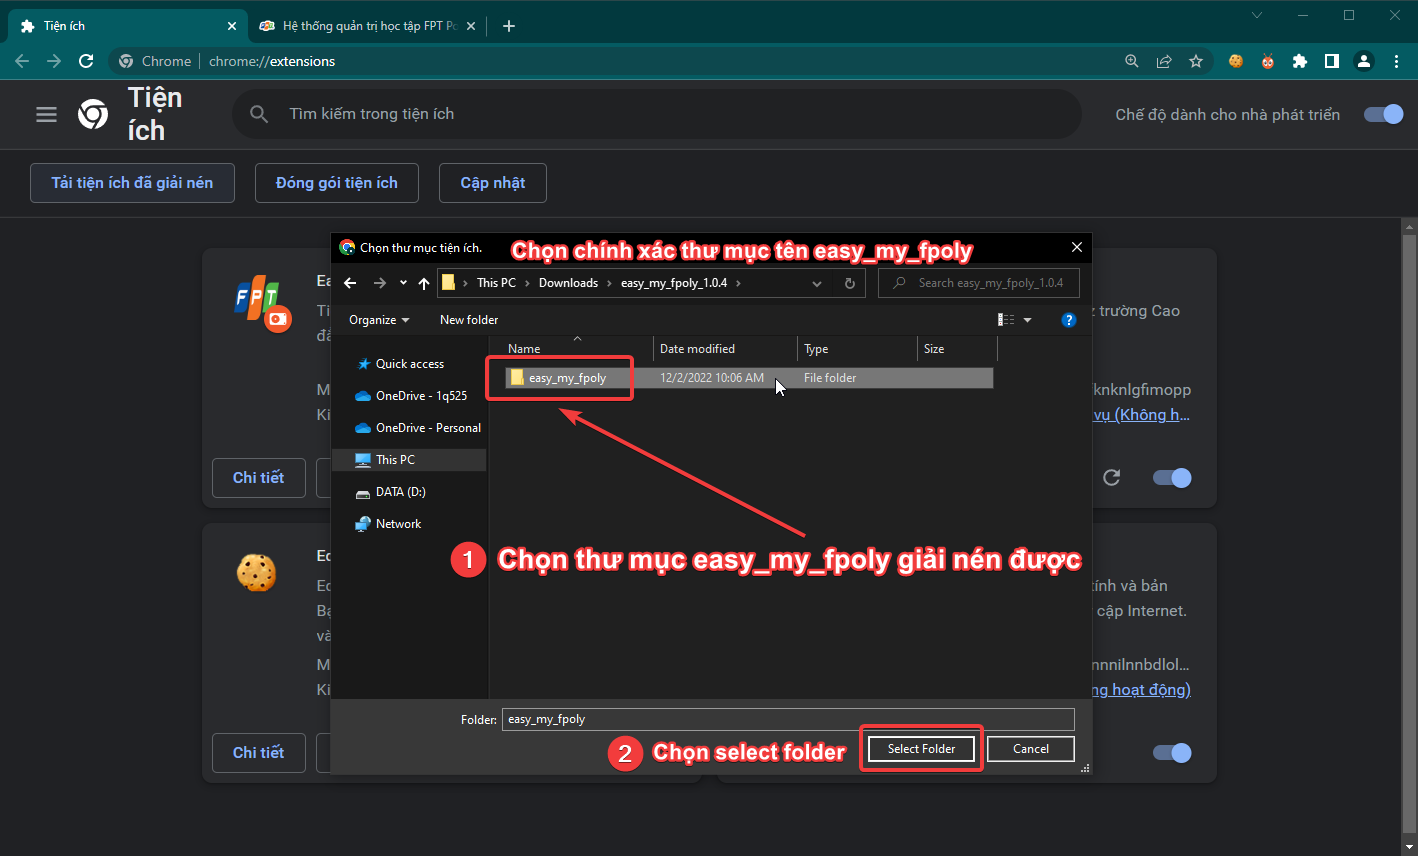Open the hamburger menu on extensions page
The width and height of the screenshot is (1418, 856).
[46, 114]
